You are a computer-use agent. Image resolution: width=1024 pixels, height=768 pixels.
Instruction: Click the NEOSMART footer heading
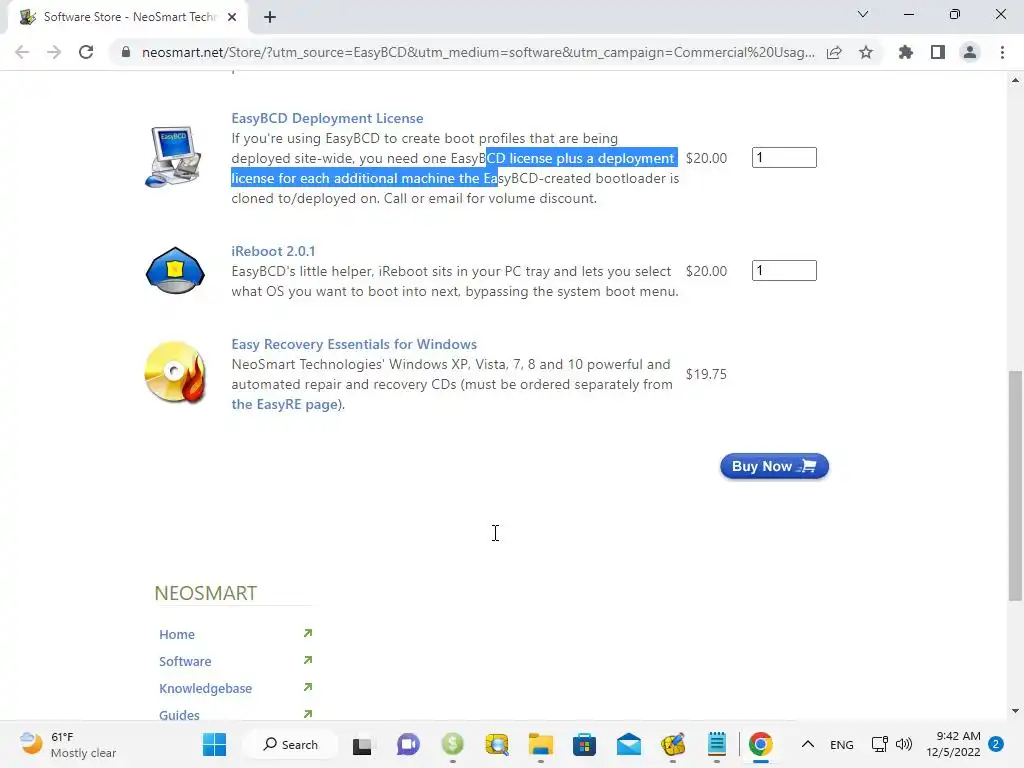(x=206, y=593)
